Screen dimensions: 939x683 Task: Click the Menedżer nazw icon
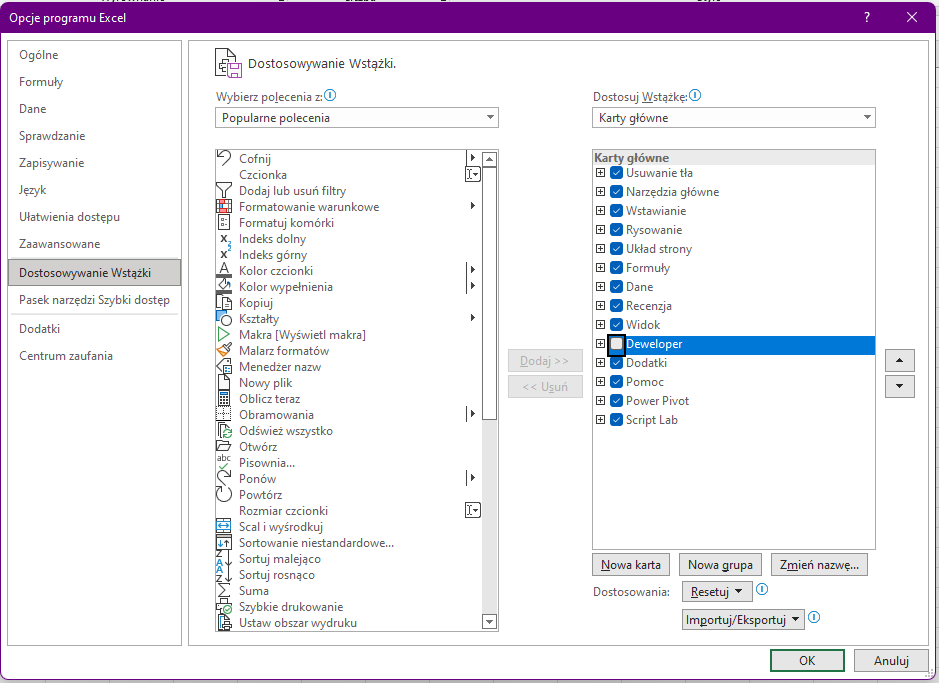coord(223,366)
